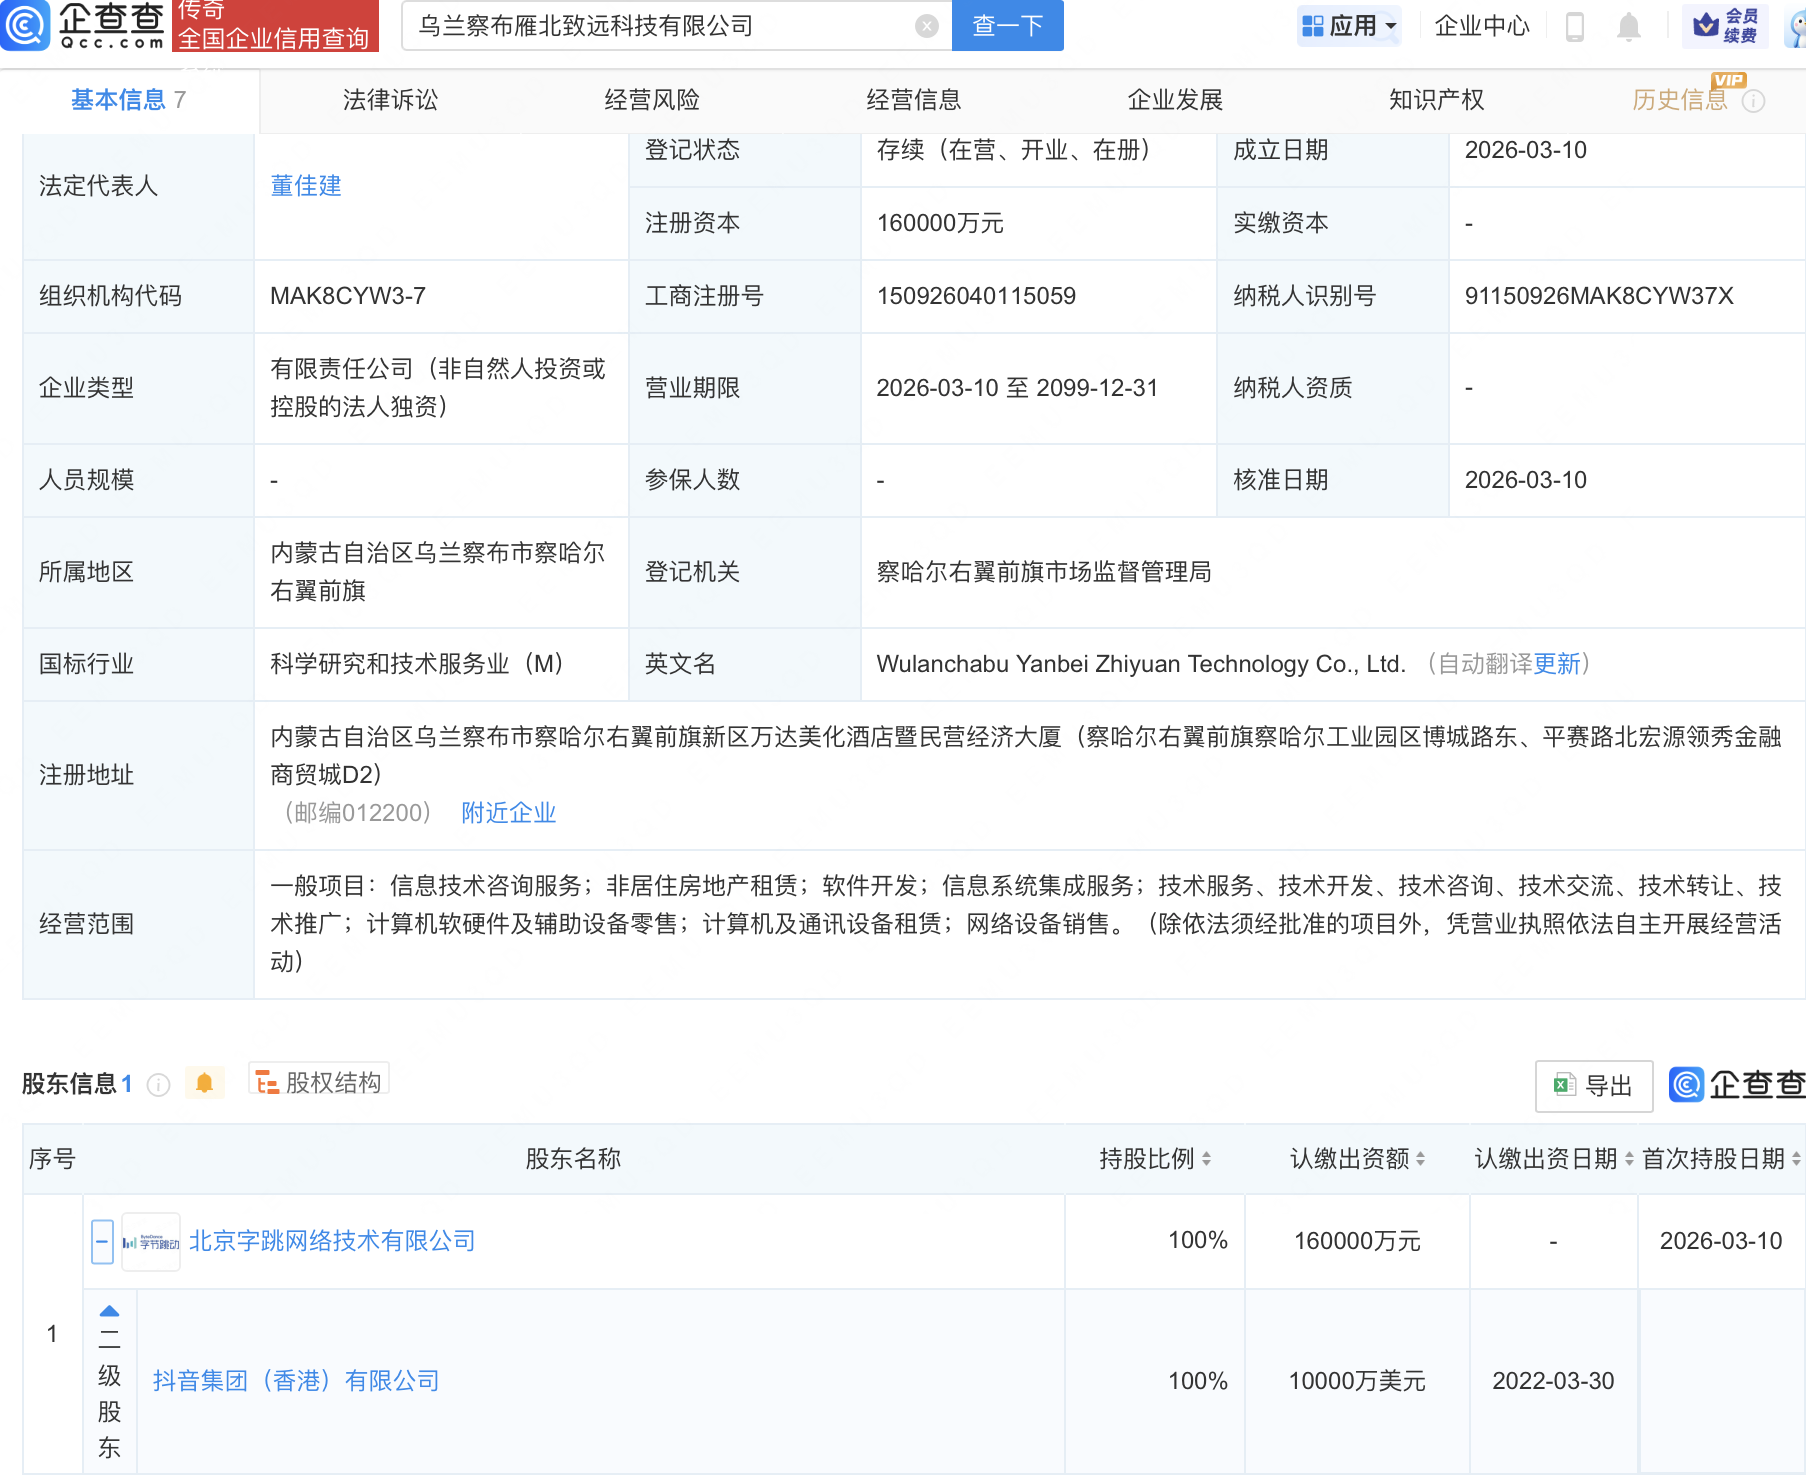The width and height of the screenshot is (1806, 1476).
Task: Collapse the 二级股东 section arrow
Action: click(109, 1311)
